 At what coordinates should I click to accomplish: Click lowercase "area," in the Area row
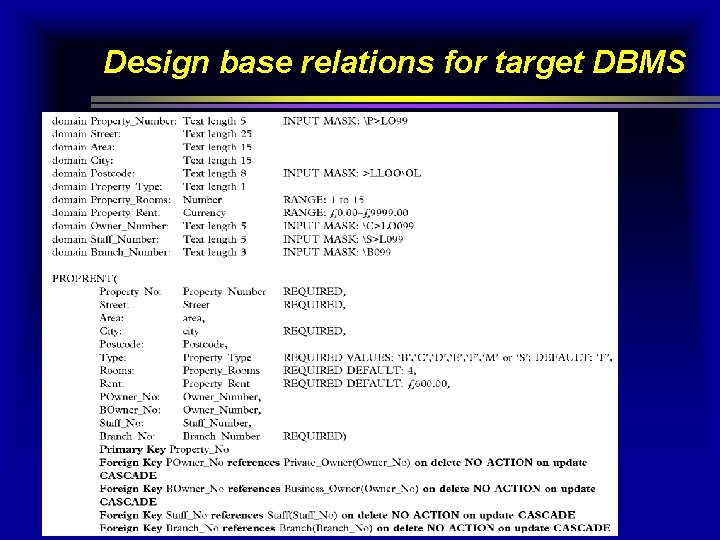point(194,318)
